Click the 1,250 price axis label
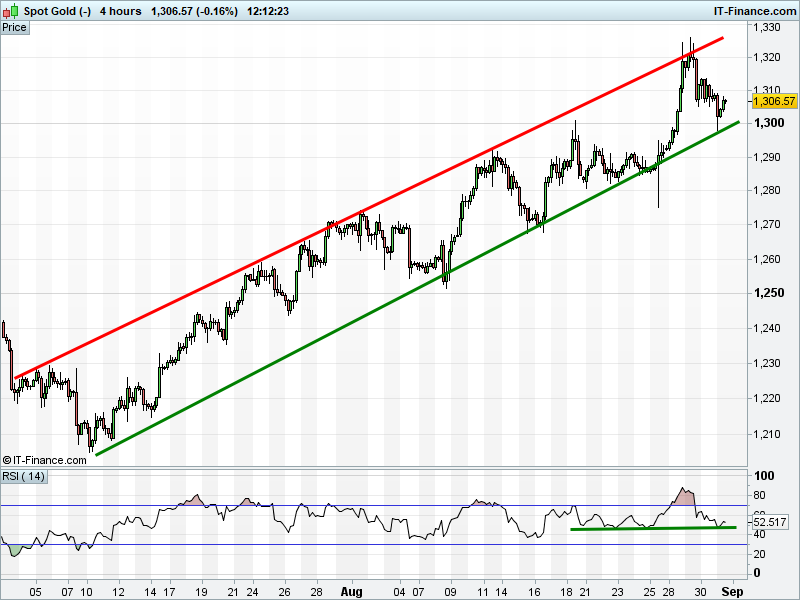Screen dimensions: 800x600 coord(769,293)
